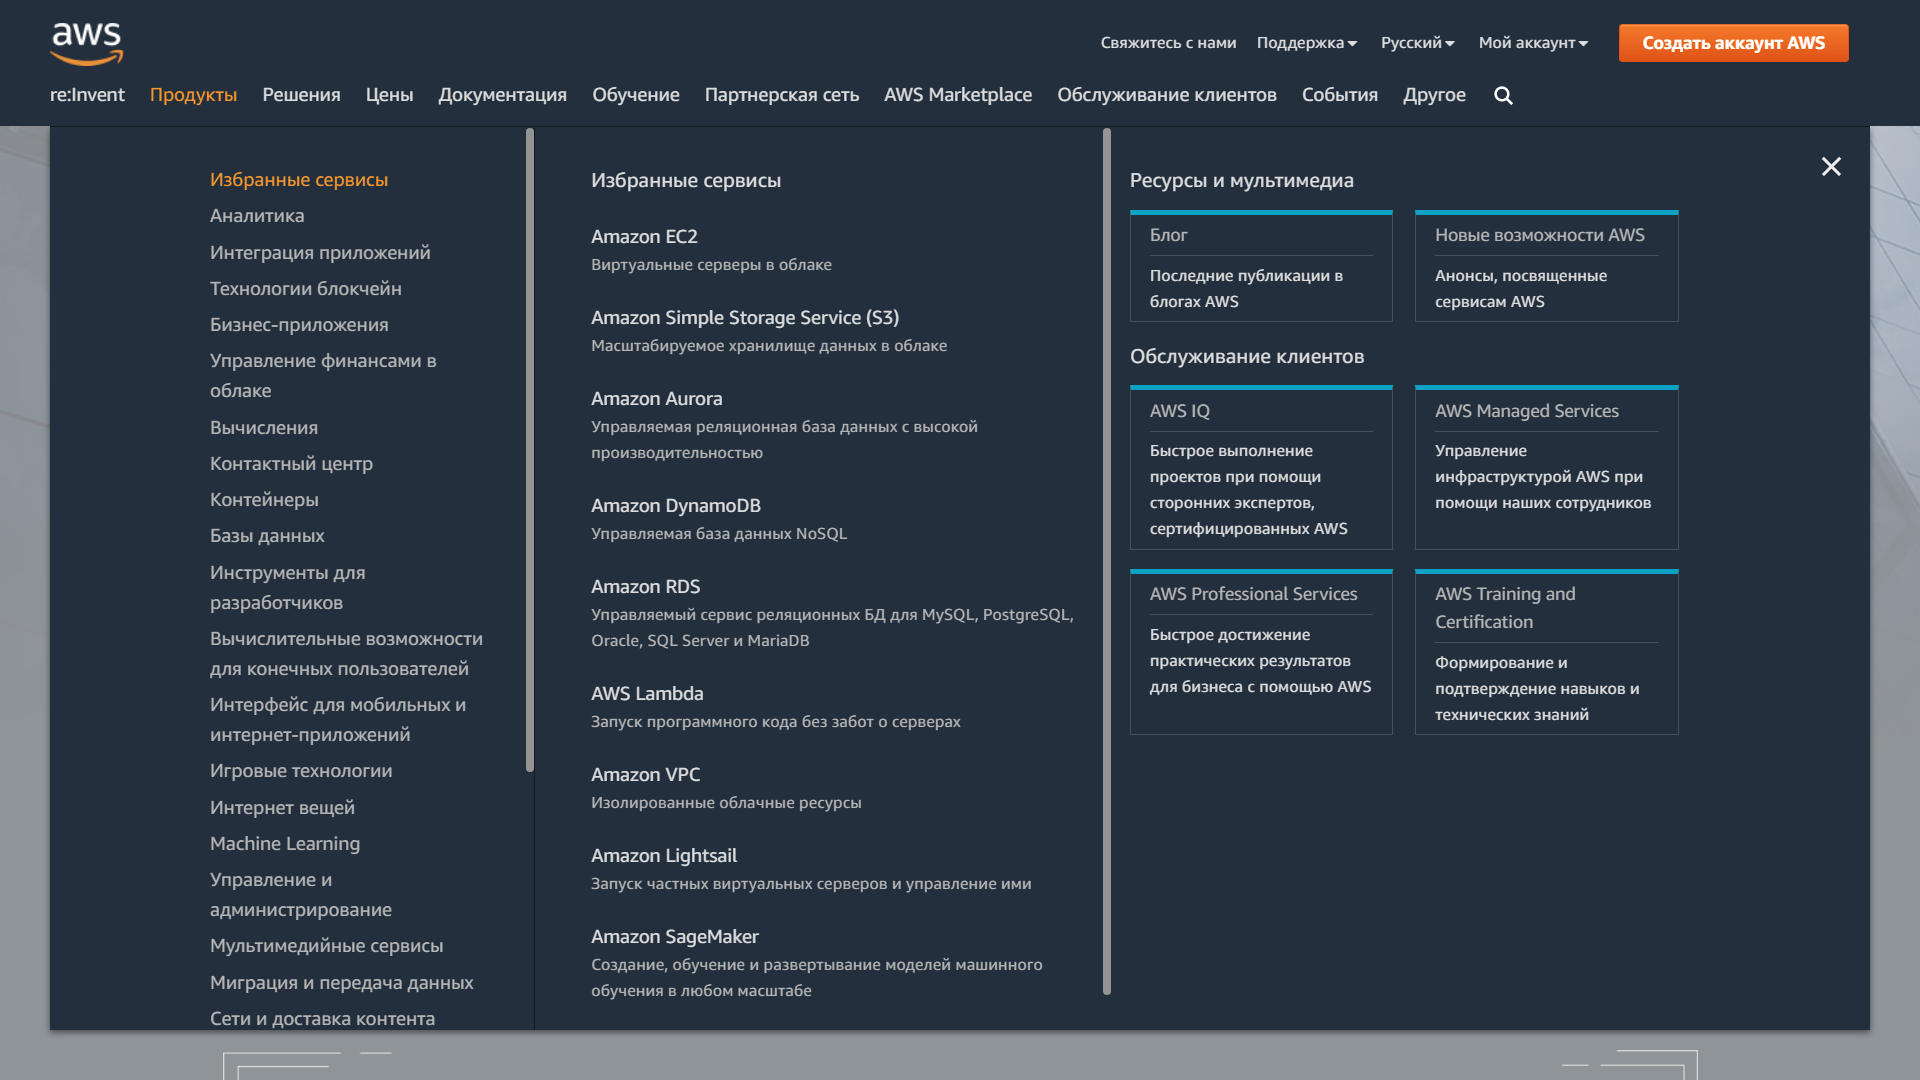Open the События menu item

pyautogui.click(x=1339, y=95)
